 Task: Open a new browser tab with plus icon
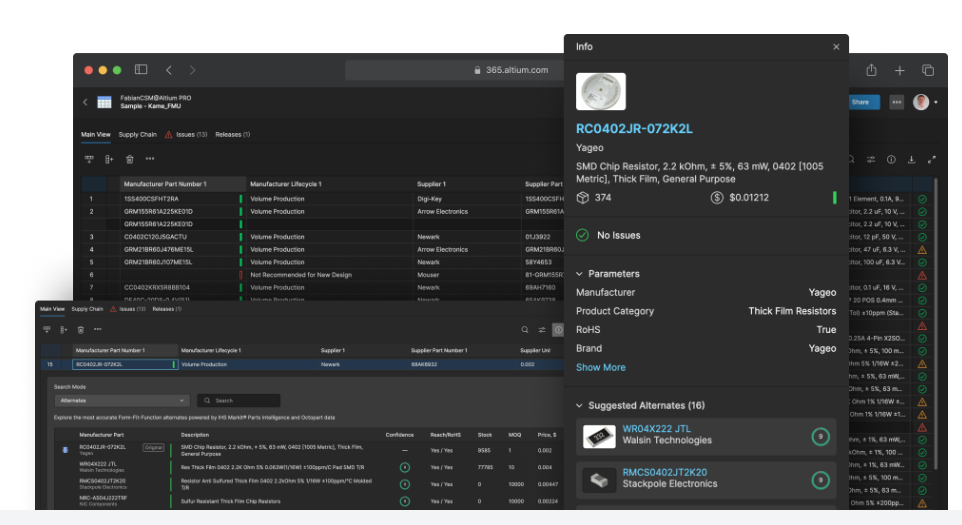click(900, 70)
